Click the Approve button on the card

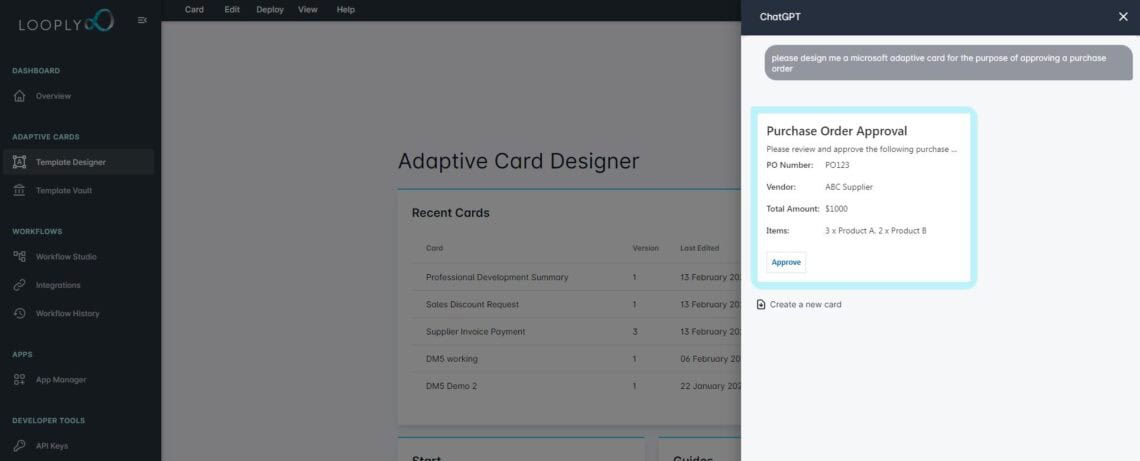click(786, 262)
